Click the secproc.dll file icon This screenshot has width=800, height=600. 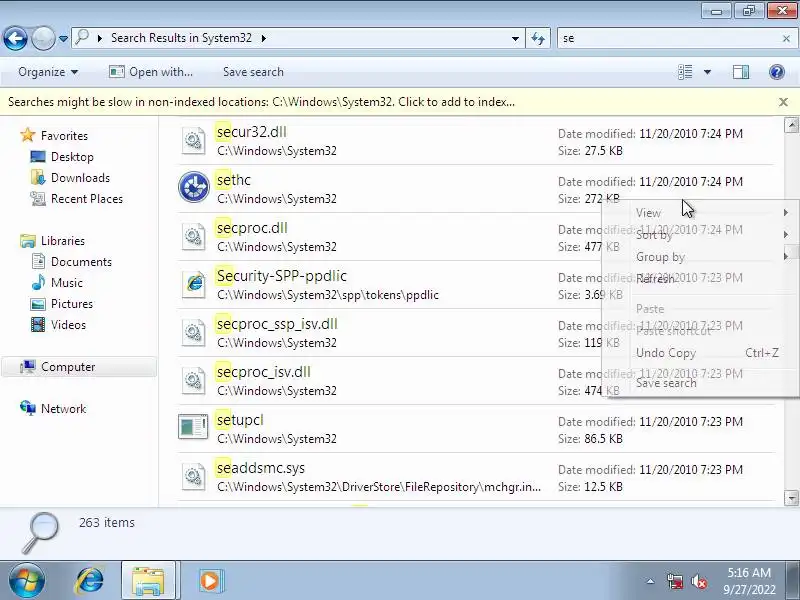pyautogui.click(x=193, y=236)
